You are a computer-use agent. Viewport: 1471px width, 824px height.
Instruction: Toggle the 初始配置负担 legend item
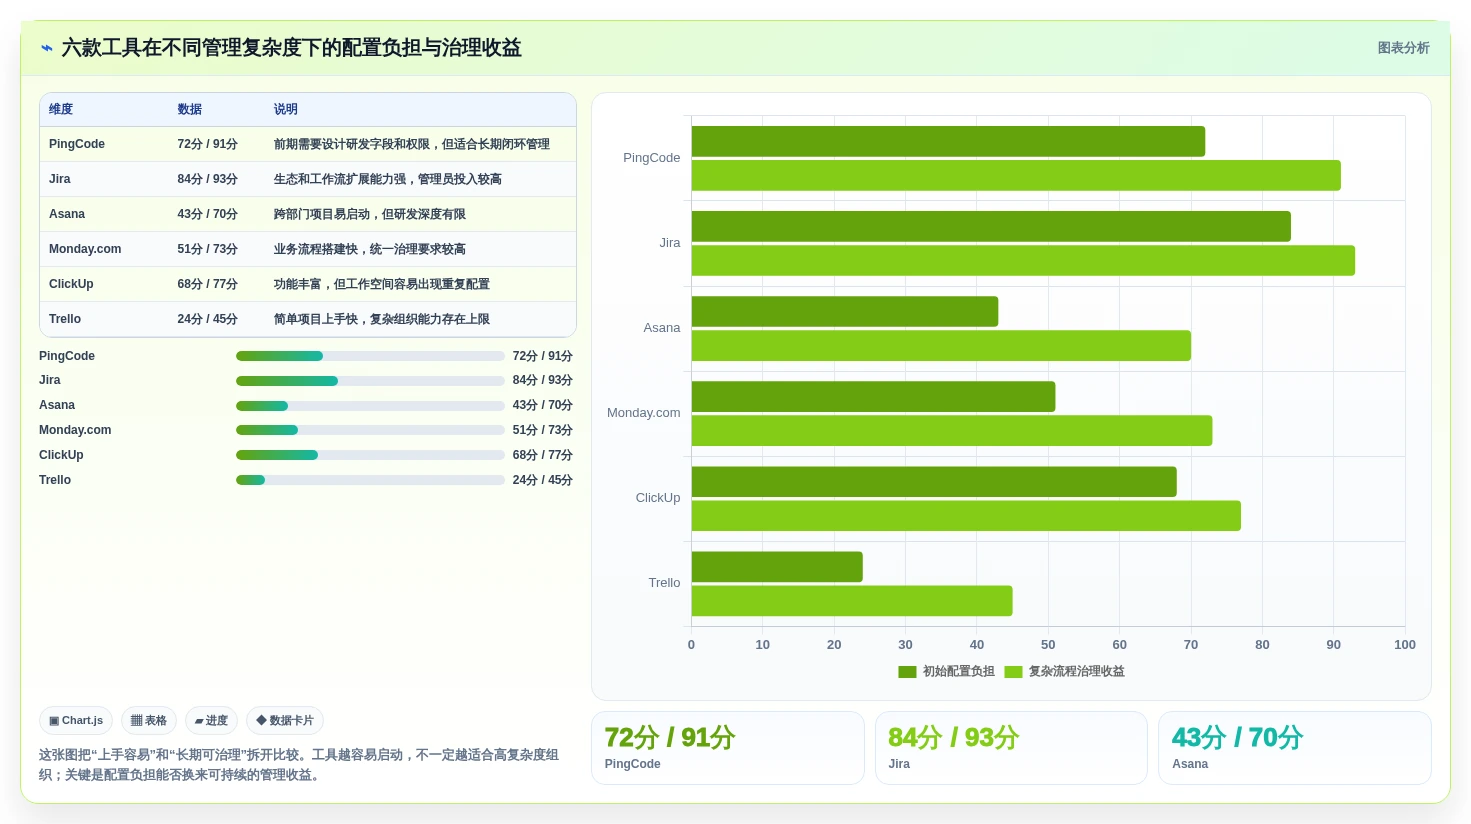(946, 672)
